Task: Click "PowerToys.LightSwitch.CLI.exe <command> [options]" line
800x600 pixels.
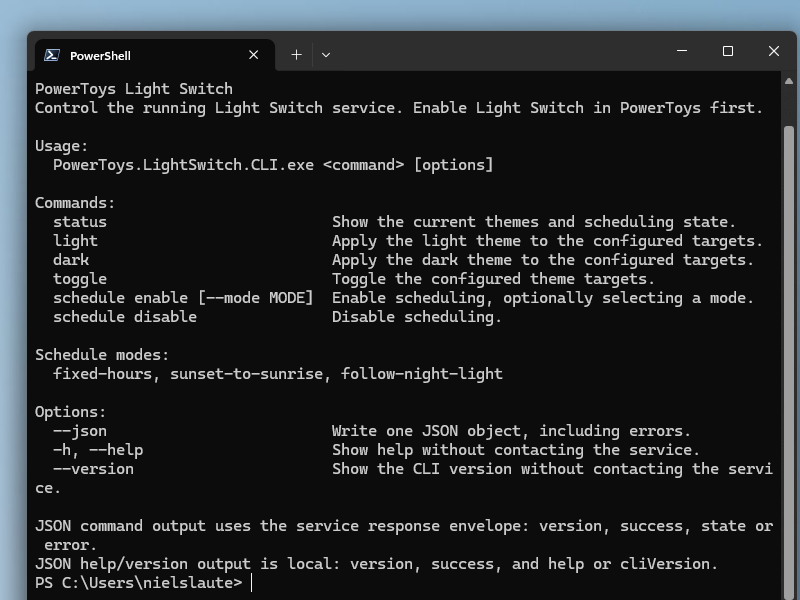Action: (x=273, y=165)
